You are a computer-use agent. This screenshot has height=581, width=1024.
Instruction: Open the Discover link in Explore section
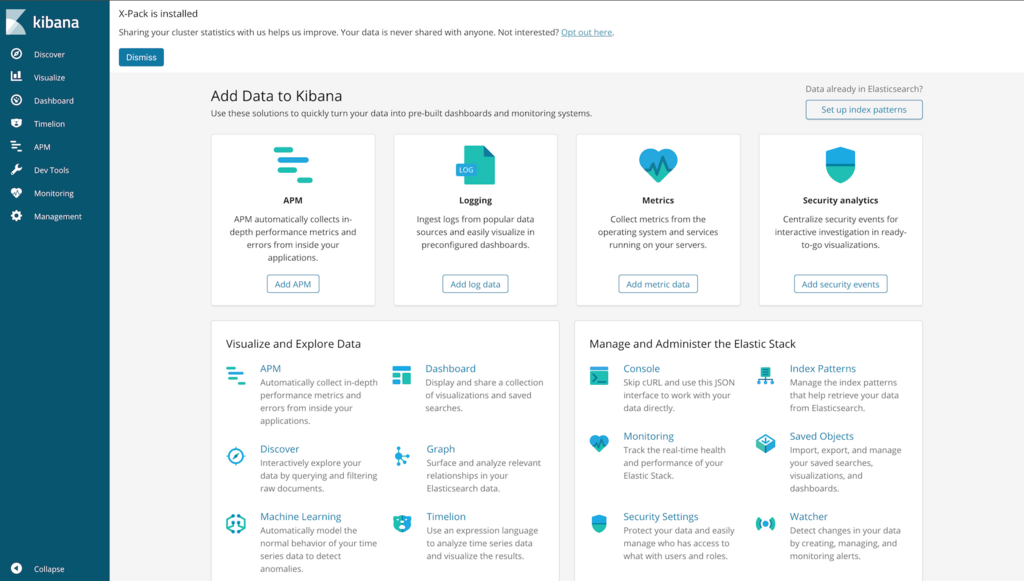coord(280,448)
